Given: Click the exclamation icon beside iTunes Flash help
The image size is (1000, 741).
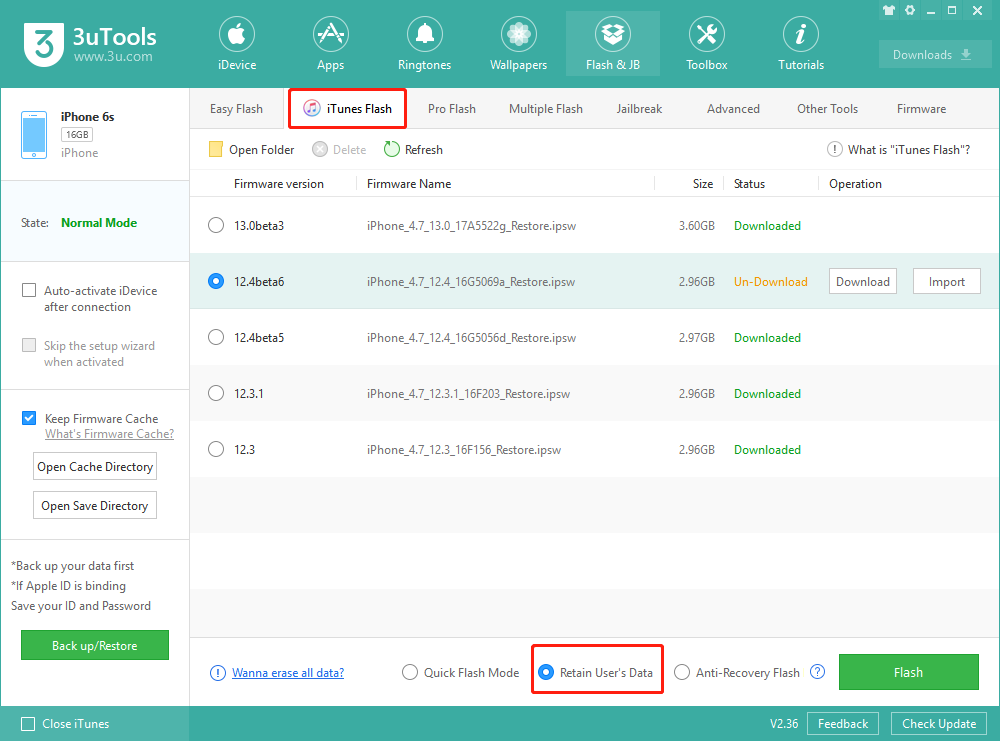Looking at the screenshot, I should click(x=834, y=149).
